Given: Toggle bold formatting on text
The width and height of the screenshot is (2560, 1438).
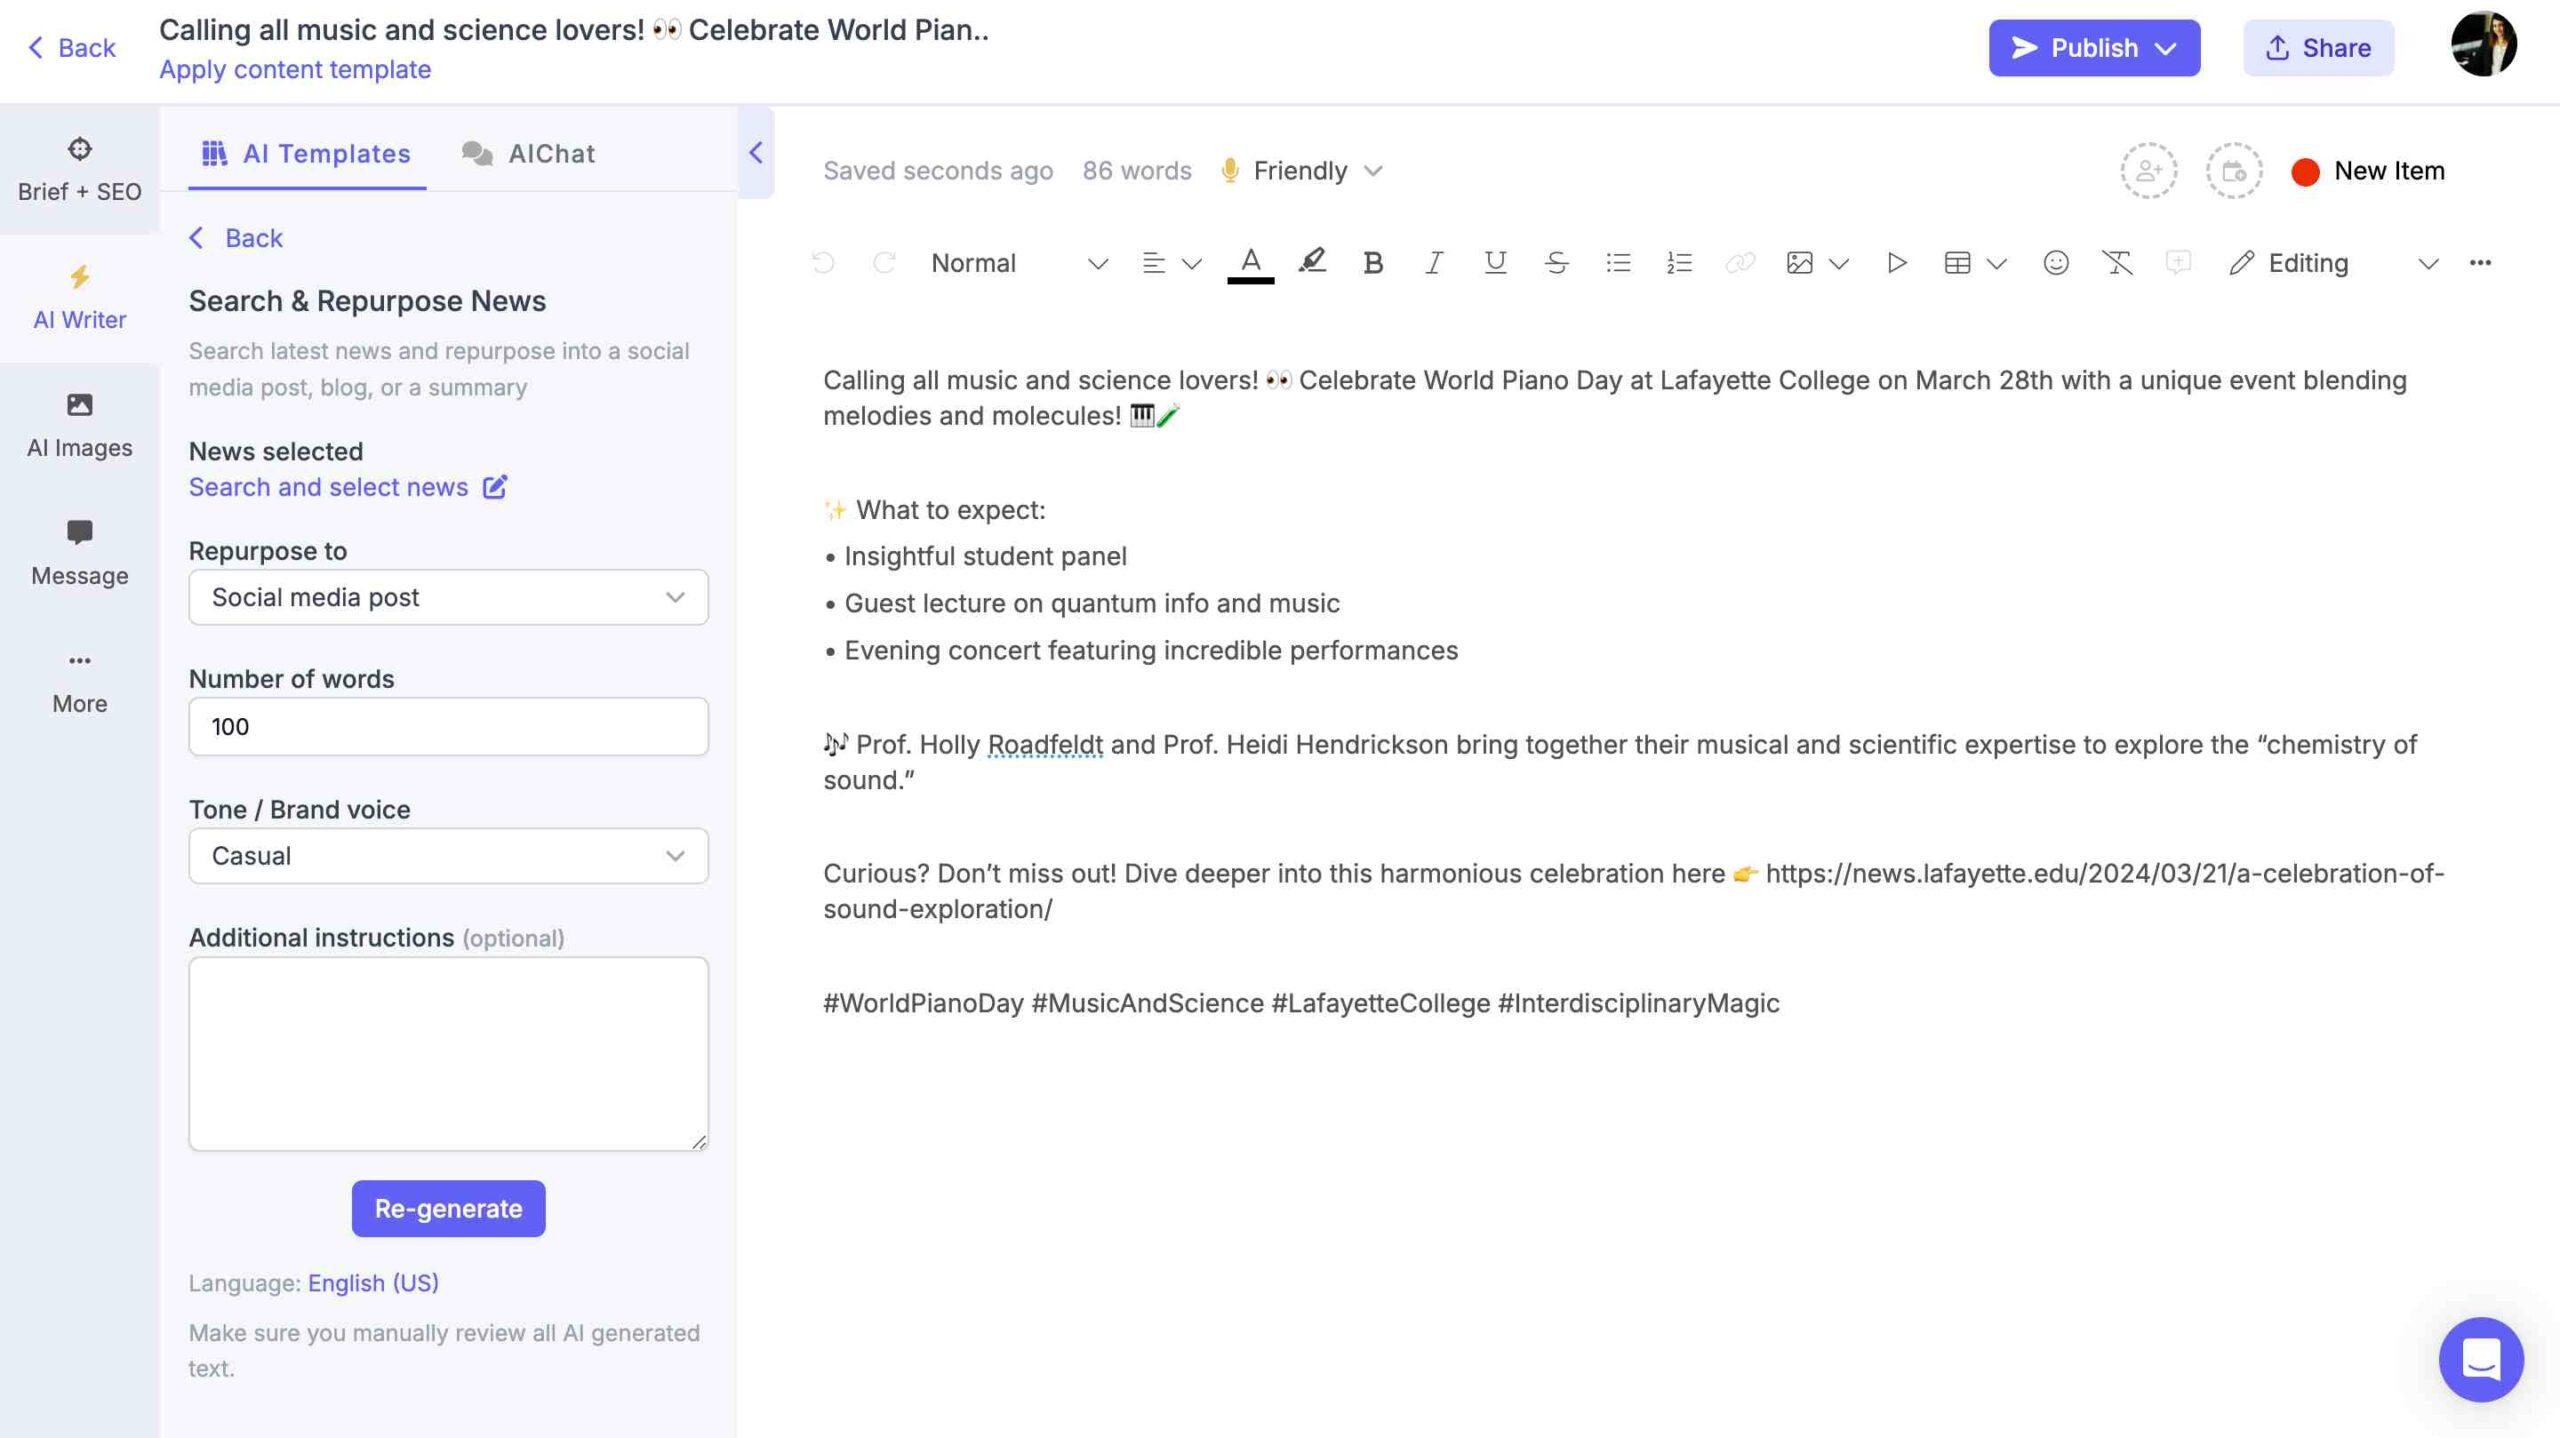Looking at the screenshot, I should tap(1371, 262).
